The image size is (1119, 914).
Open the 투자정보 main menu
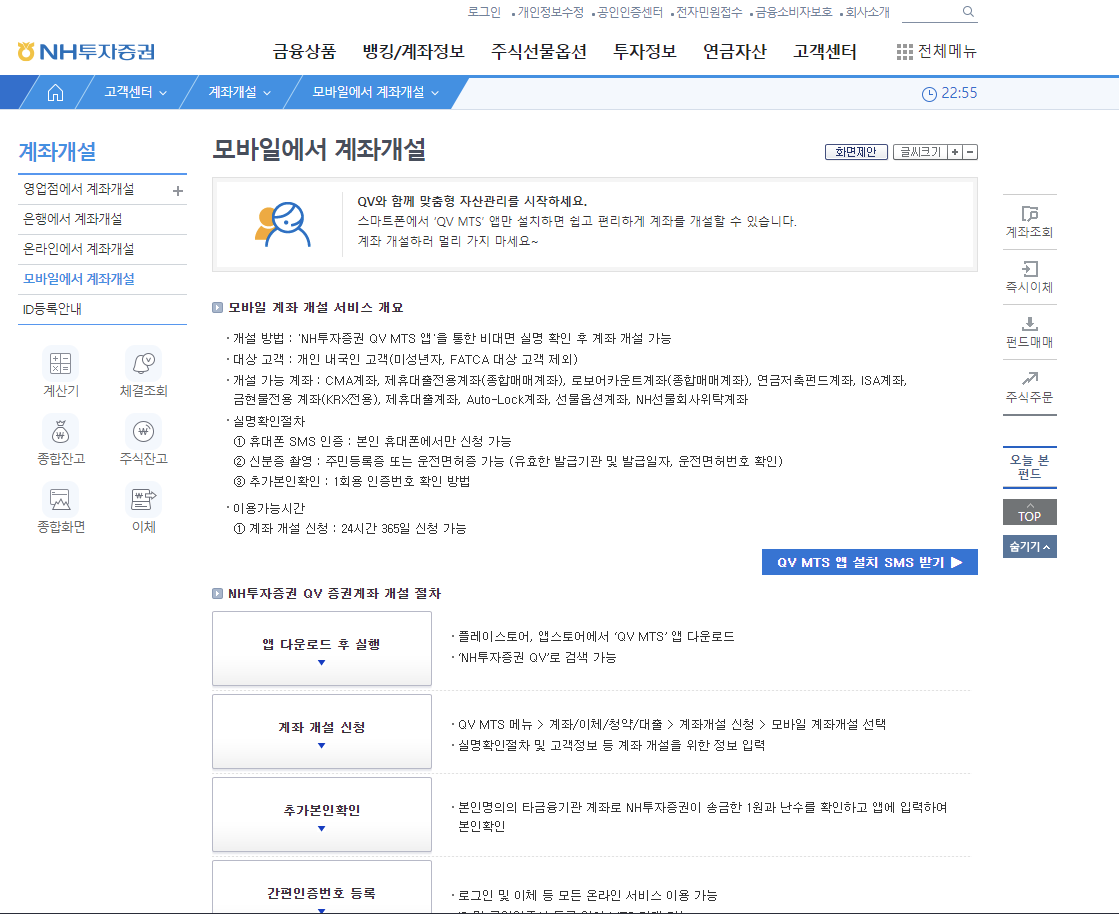click(x=644, y=51)
